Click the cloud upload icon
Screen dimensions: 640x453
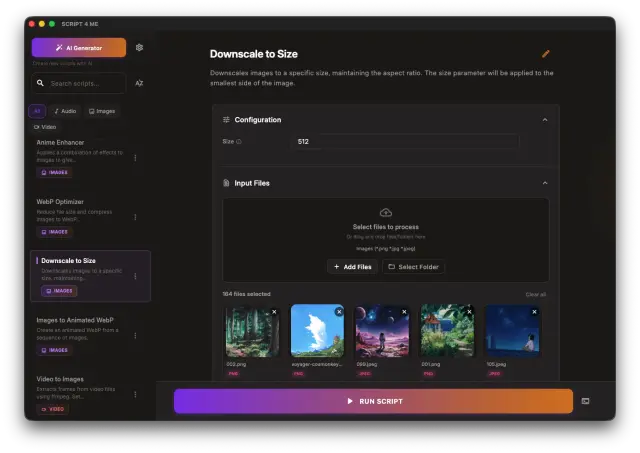386,212
